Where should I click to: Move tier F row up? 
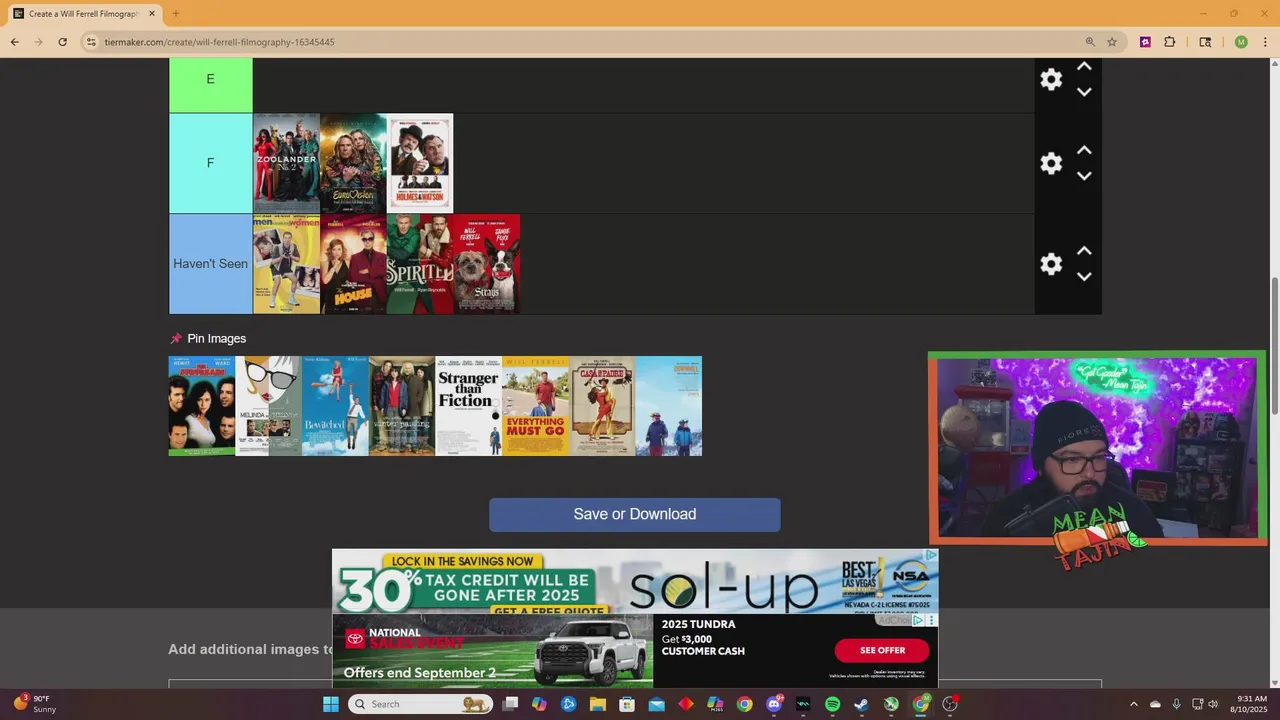(x=1084, y=150)
